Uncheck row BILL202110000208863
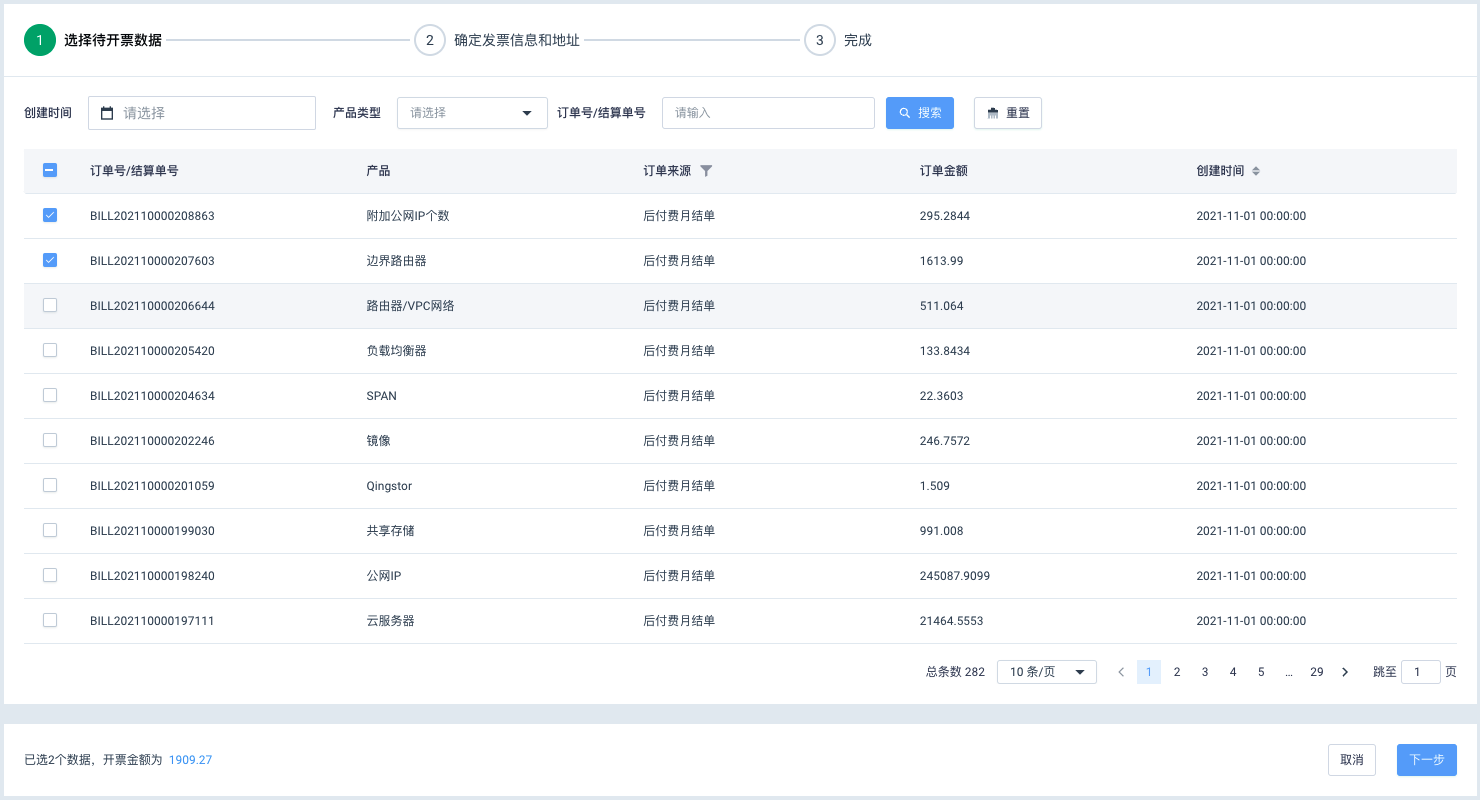The width and height of the screenshot is (1480, 800). [x=50, y=215]
